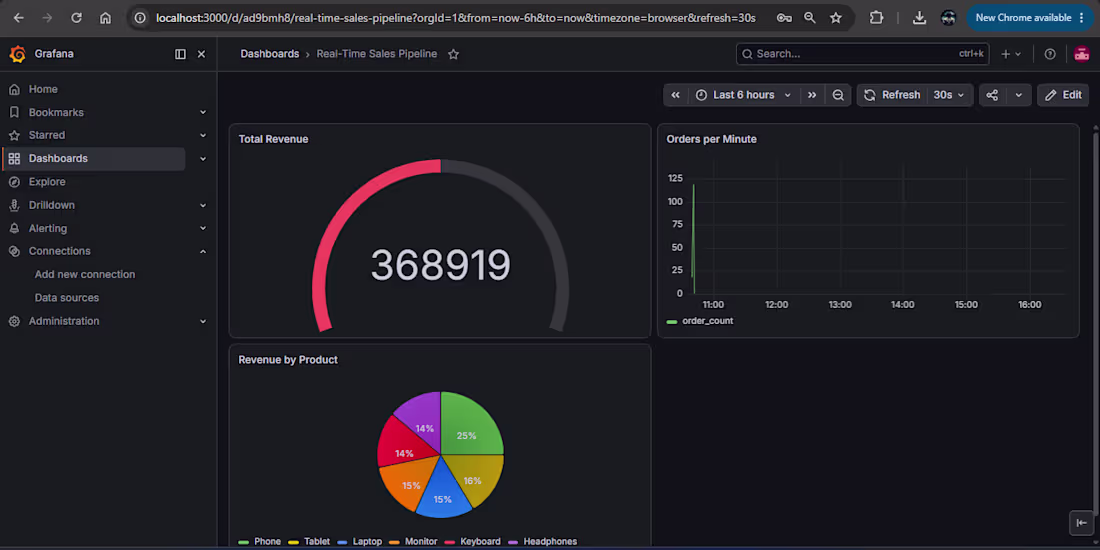Toggle Tablet legend series
This screenshot has width=1100, height=550.
pyautogui.click(x=316, y=542)
